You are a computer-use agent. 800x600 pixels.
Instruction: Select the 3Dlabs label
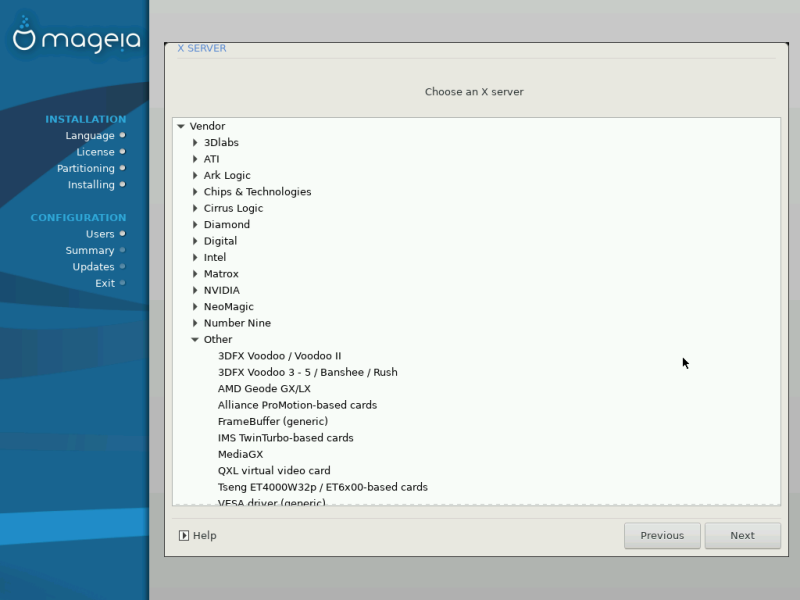click(x=221, y=142)
